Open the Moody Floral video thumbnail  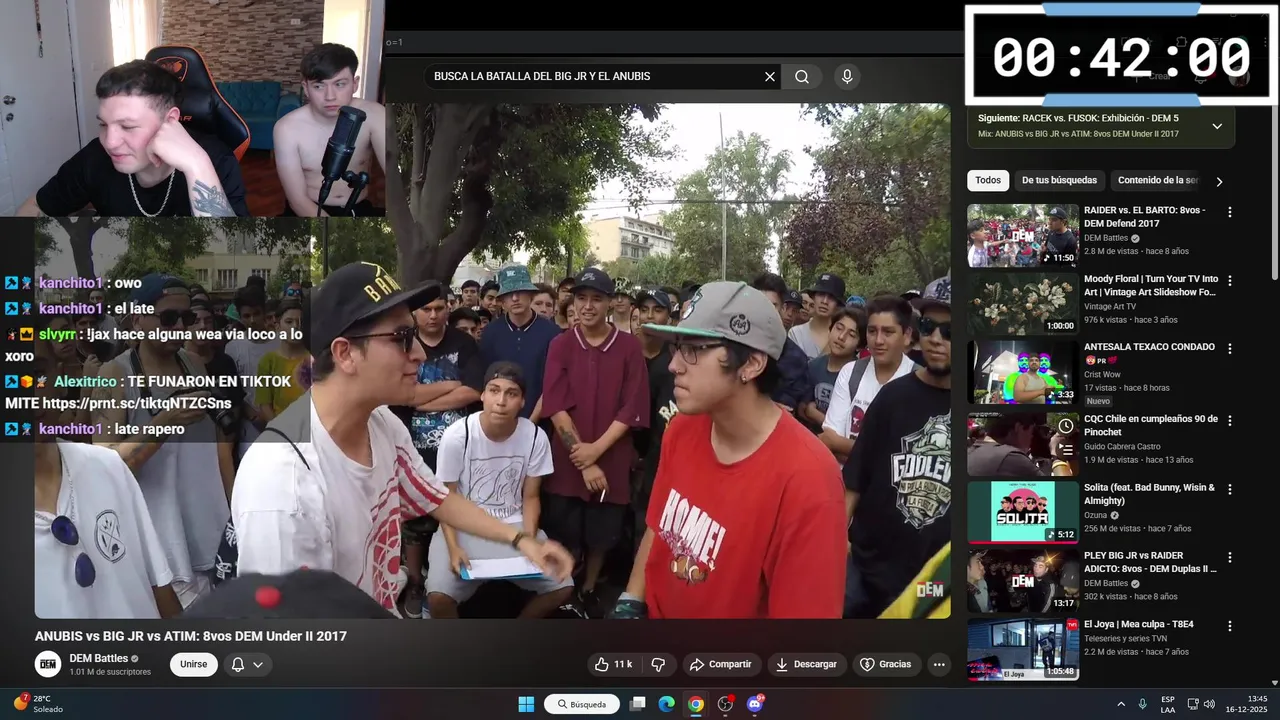[x=1023, y=304]
